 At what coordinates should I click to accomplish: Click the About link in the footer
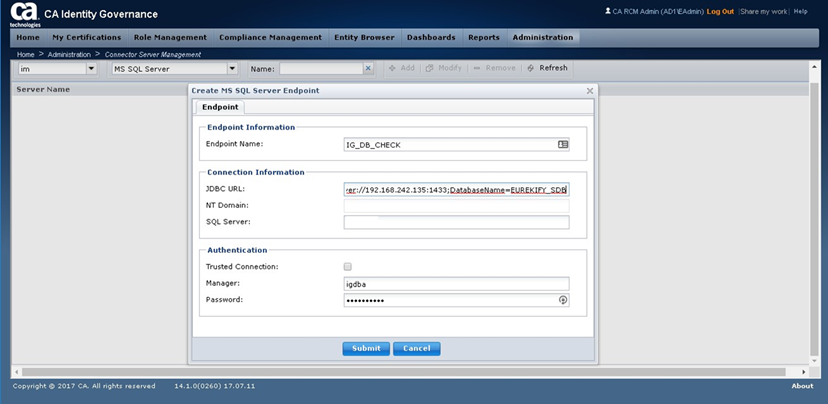[802, 386]
